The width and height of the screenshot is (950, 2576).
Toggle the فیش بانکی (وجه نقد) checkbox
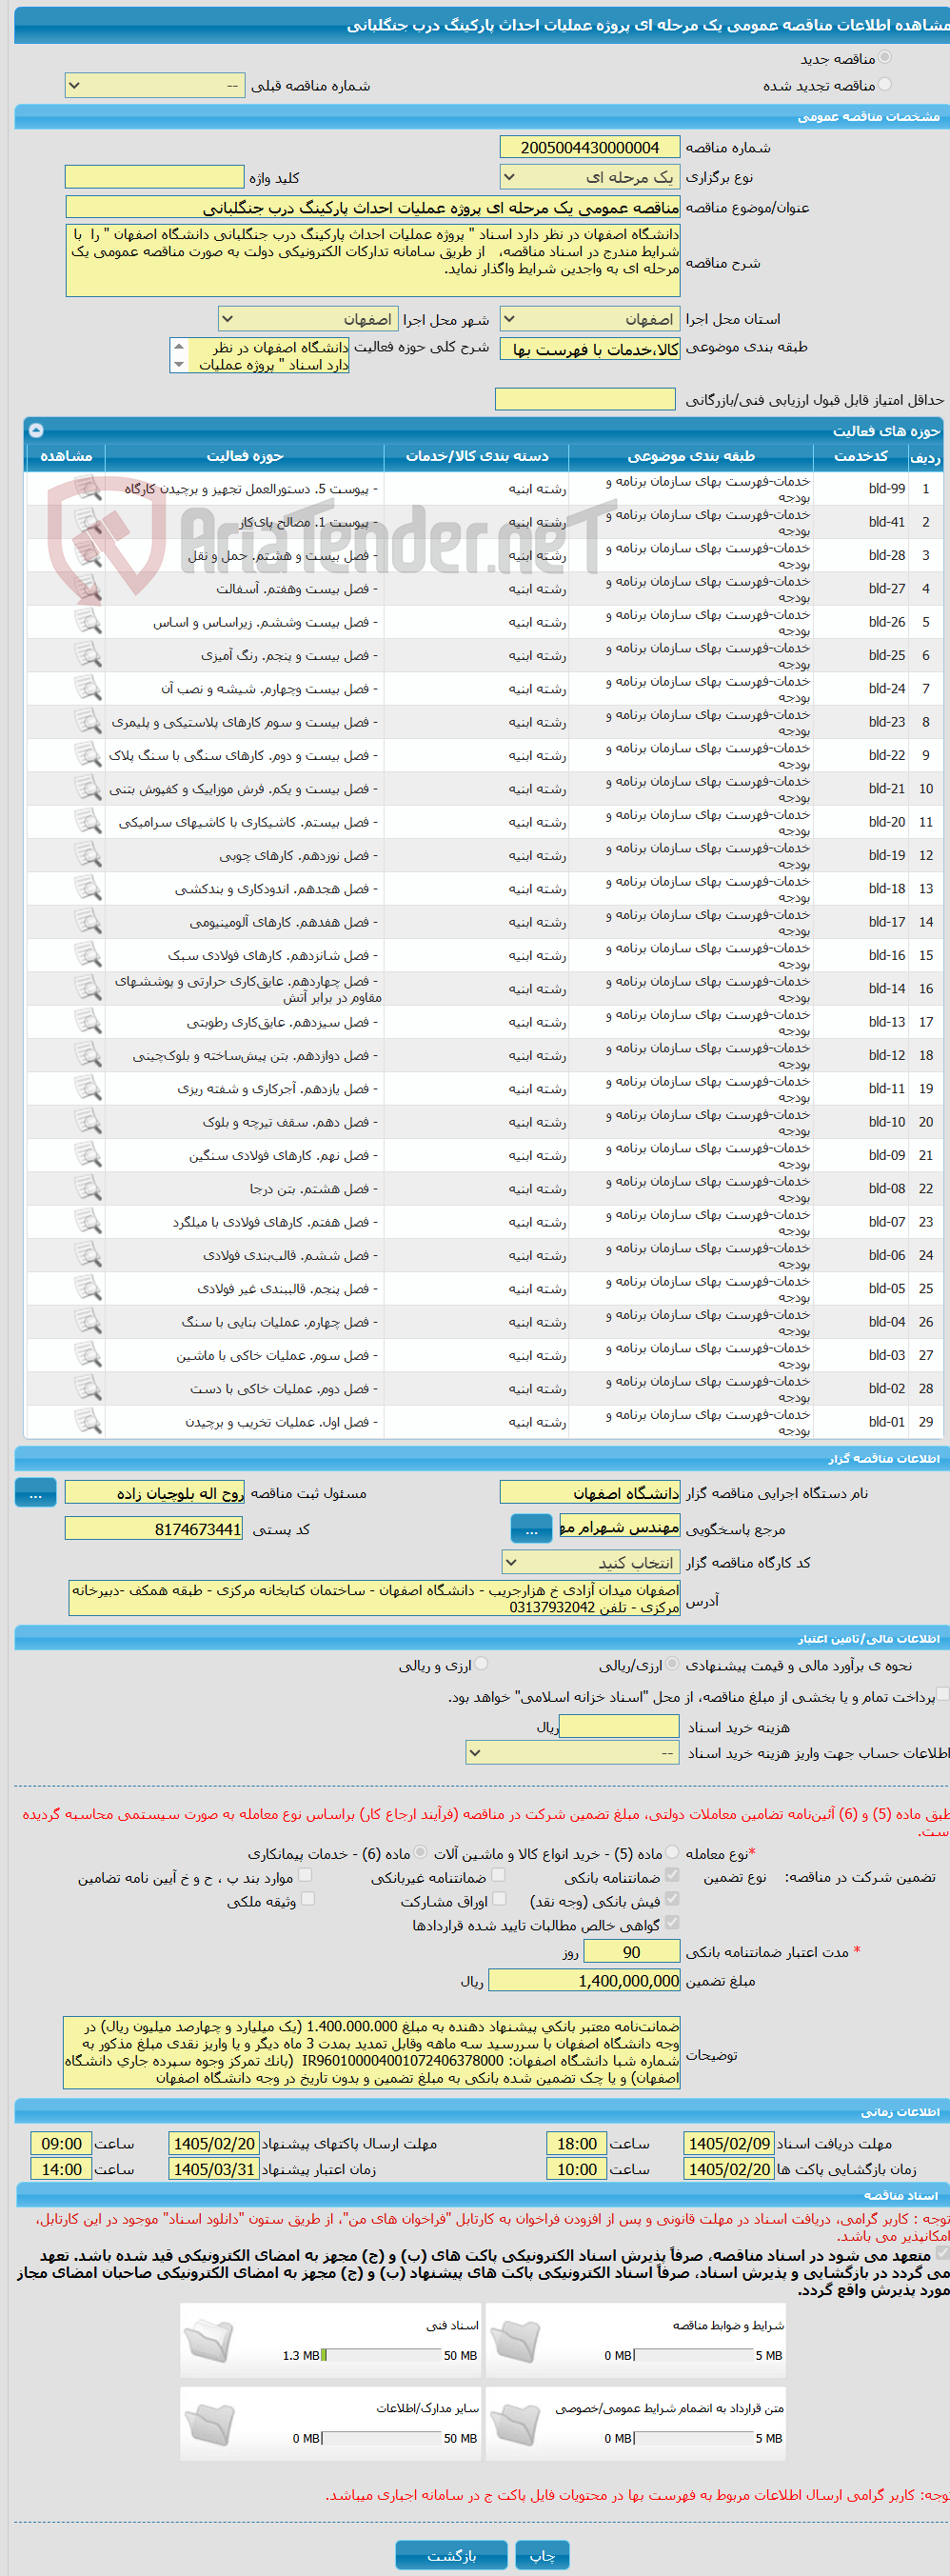[x=672, y=1898]
